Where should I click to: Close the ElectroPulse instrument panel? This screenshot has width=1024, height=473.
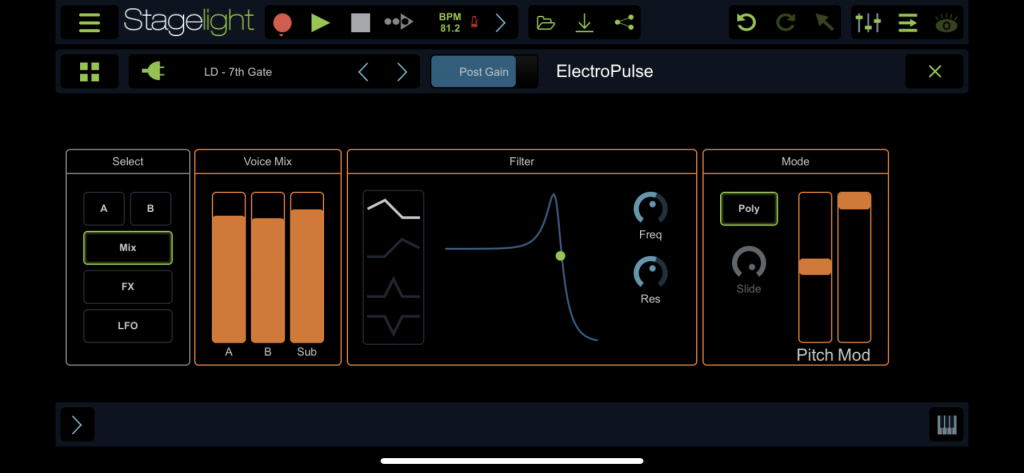(935, 72)
